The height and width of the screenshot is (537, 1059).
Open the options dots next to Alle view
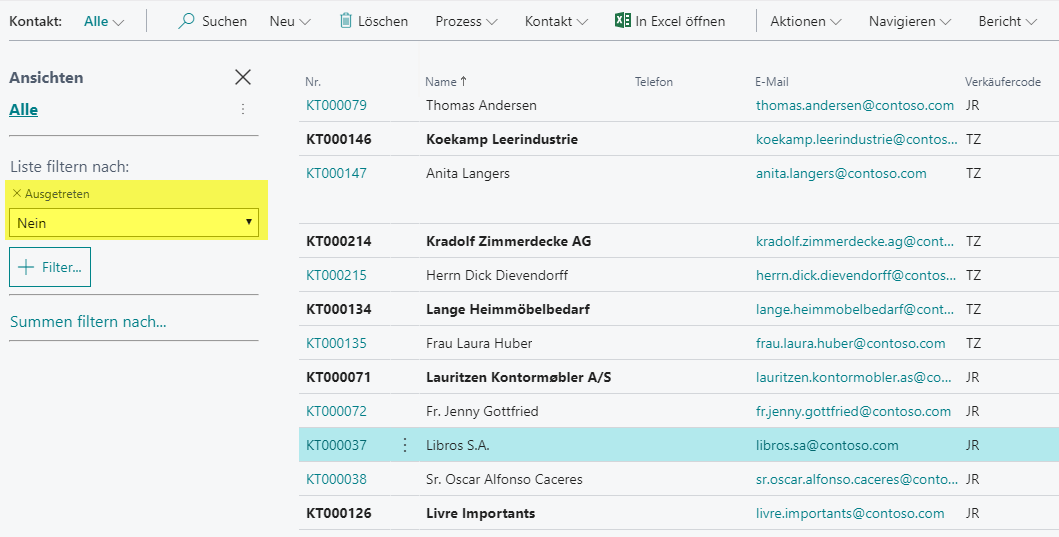click(x=243, y=109)
